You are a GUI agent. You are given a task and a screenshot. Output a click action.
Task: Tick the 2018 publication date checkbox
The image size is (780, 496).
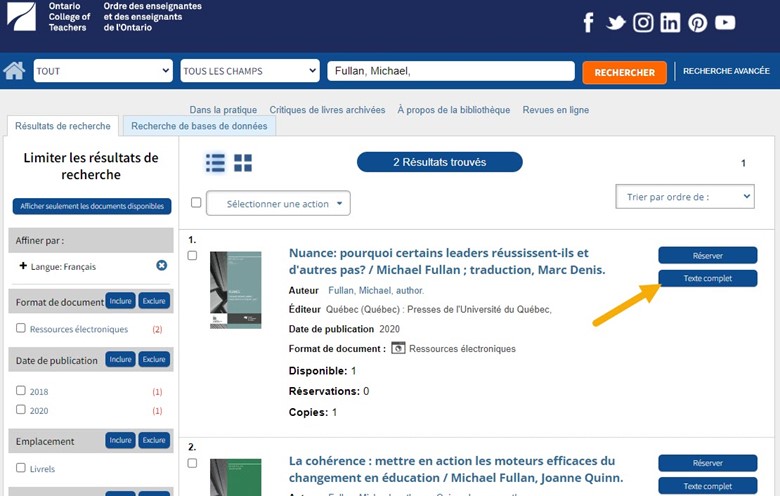pos(20,390)
